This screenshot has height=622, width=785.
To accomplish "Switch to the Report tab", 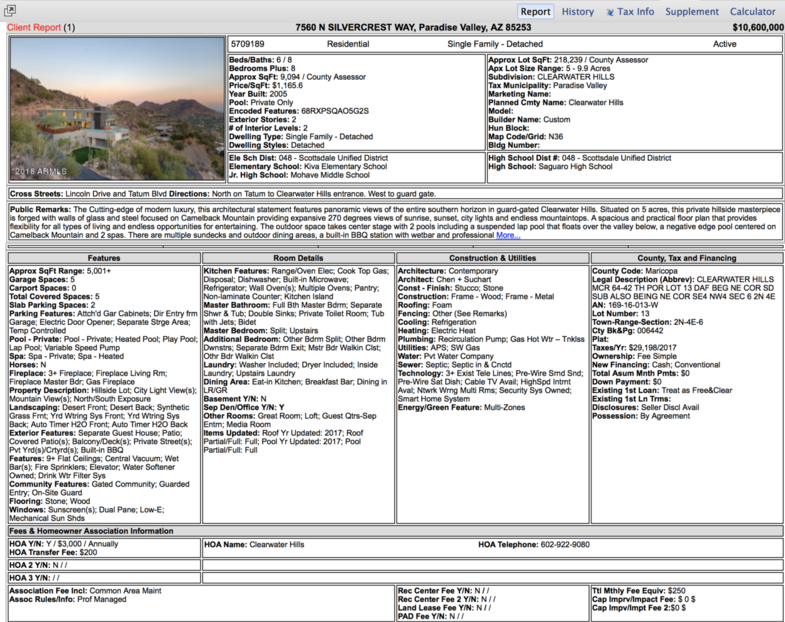I will coord(535,12).
